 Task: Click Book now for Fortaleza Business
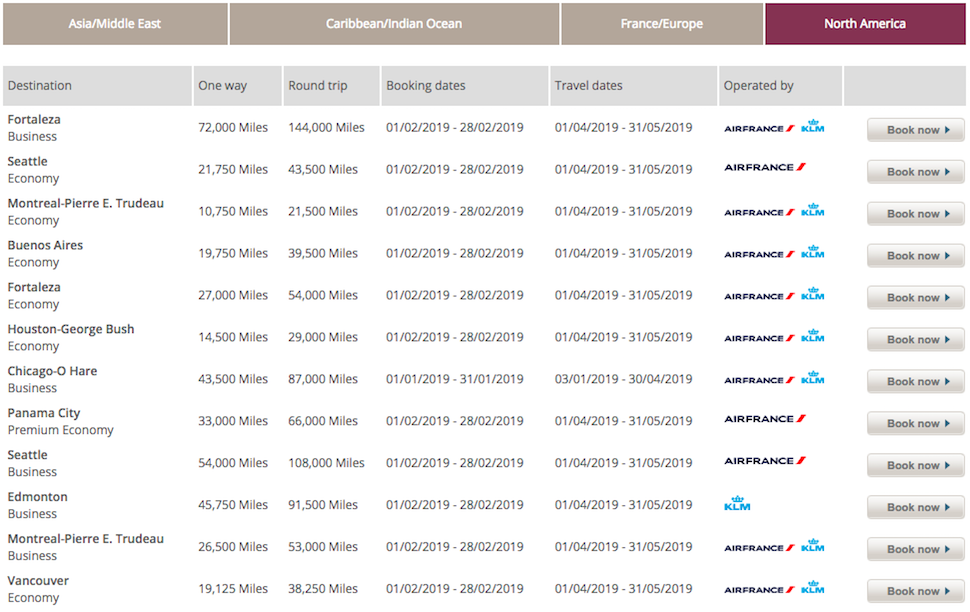coord(916,130)
